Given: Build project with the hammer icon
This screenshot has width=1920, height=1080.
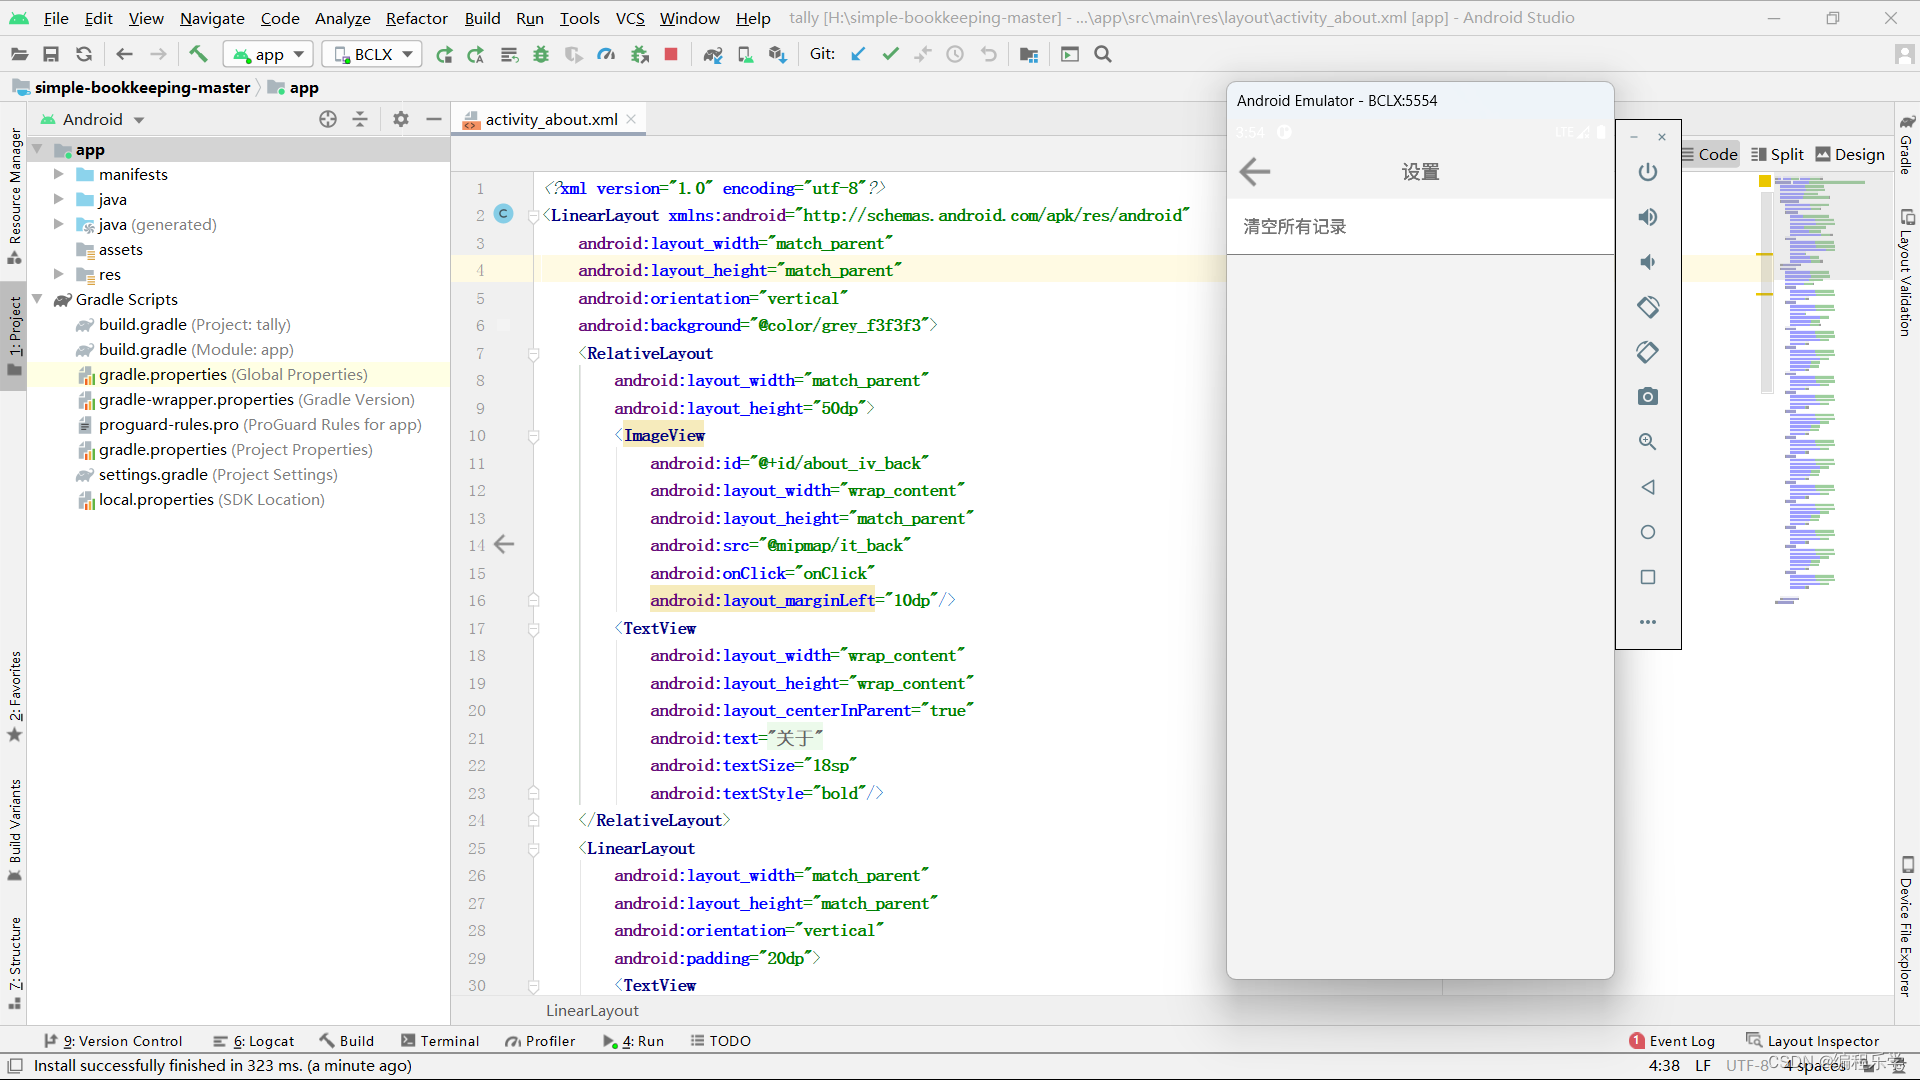Looking at the screenshot, I should (x=198, y=55).
